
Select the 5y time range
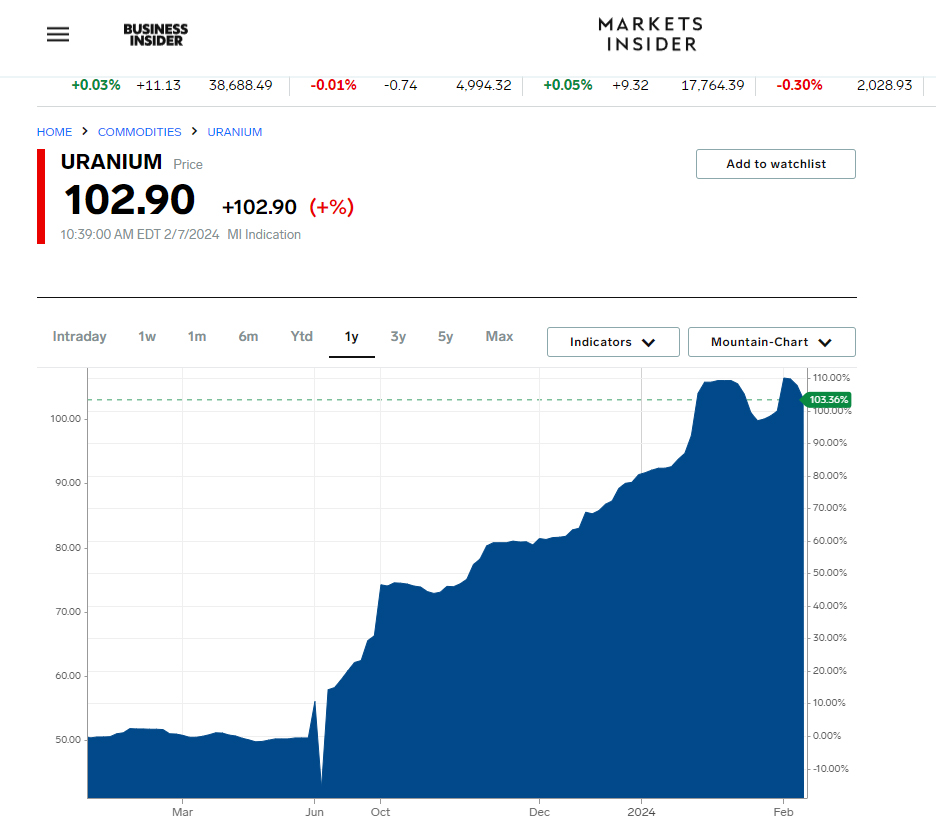(x=445, y=336)
